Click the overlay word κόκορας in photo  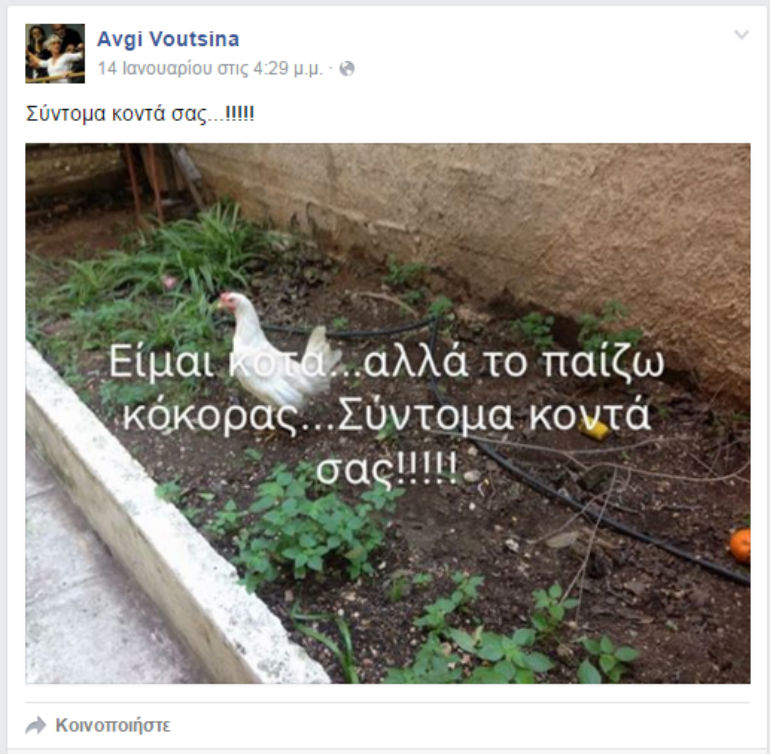[211, 416]
